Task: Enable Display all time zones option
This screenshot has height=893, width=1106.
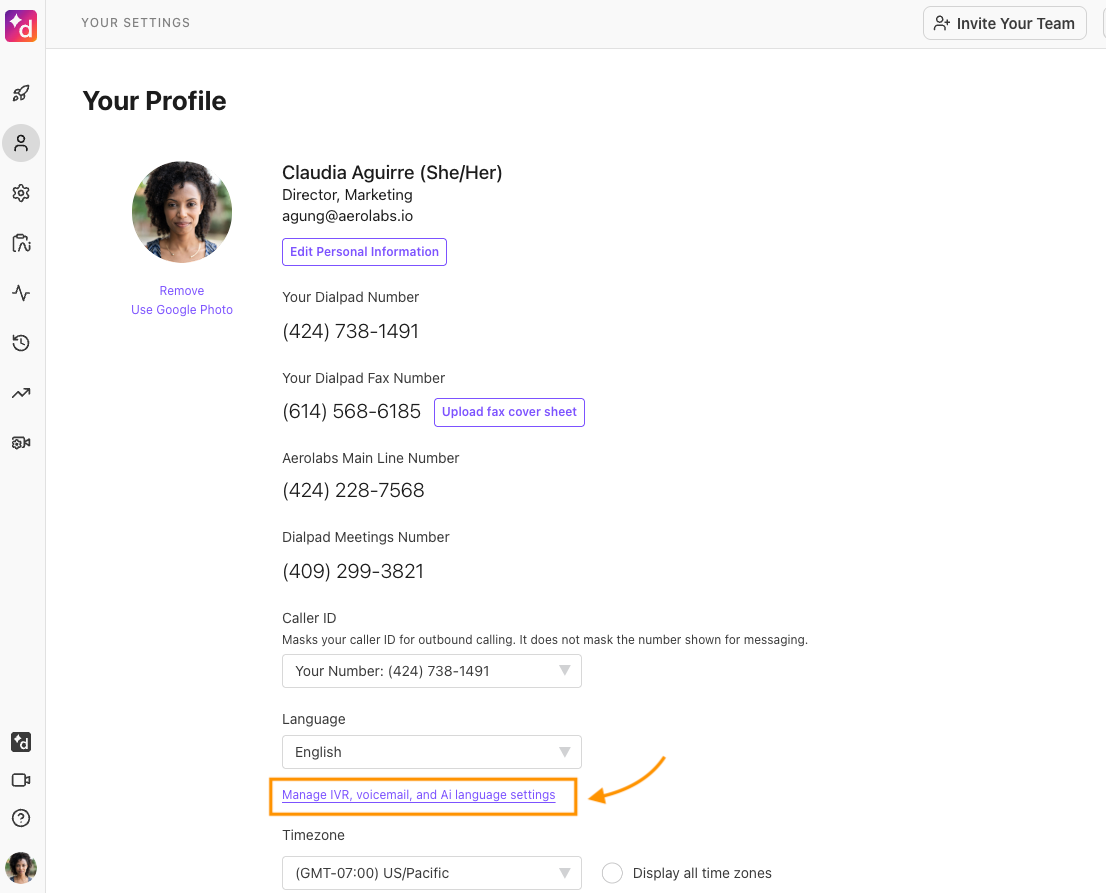Action: click(x=612, y=873)
